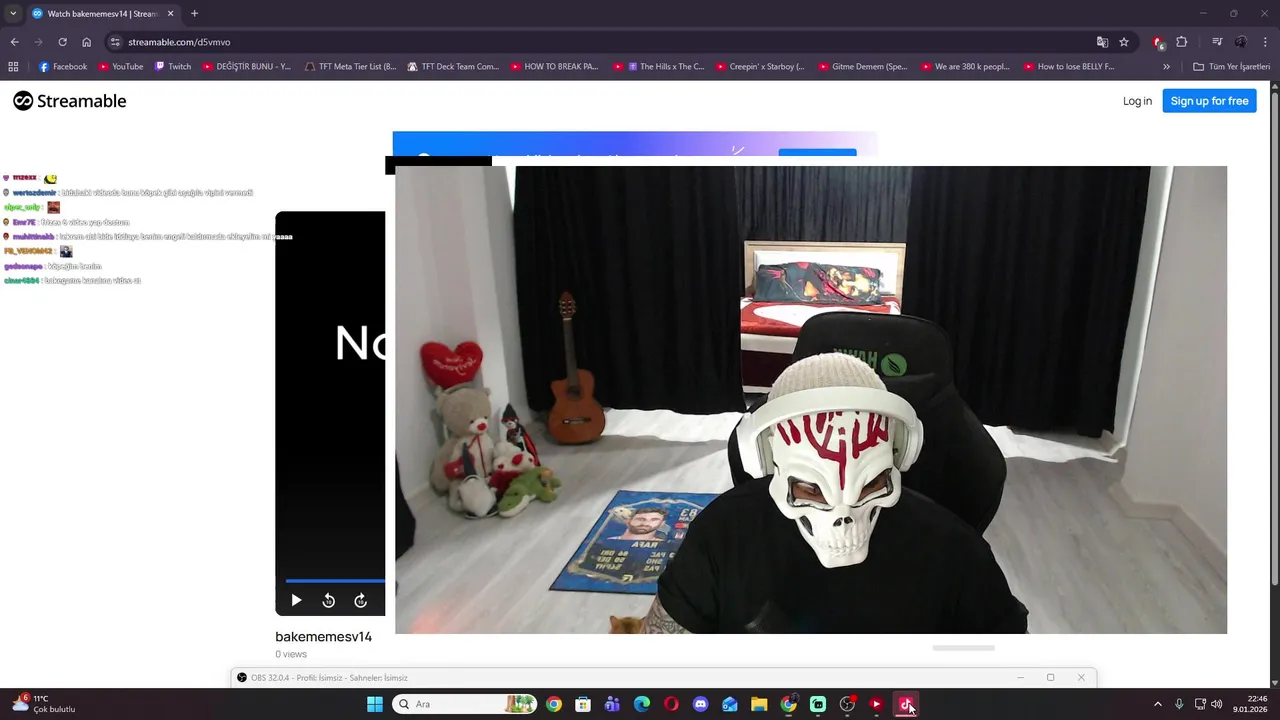
Task: Click the Streamable logo
Action: click(x=70, y=101)
